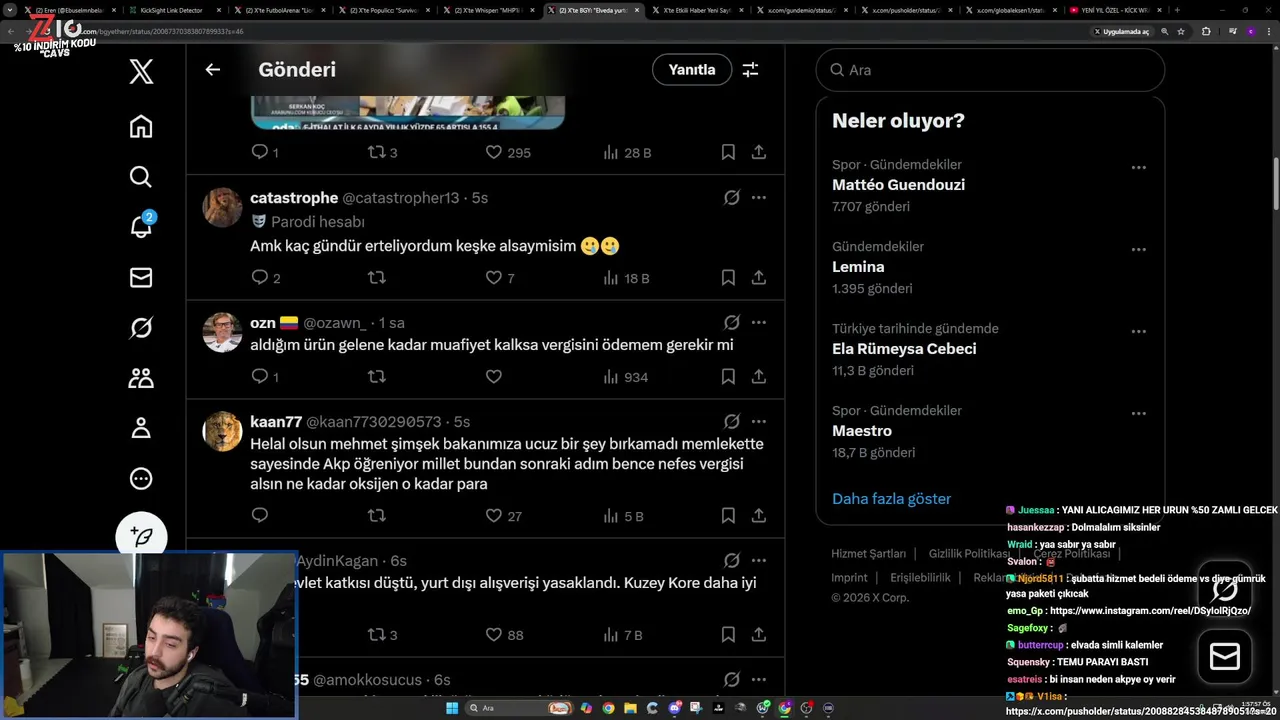This screenshot has height=720, width=1280.
Task: Open Explore search in sidebar
Action: pyautogui.click(x=141, y=177)
